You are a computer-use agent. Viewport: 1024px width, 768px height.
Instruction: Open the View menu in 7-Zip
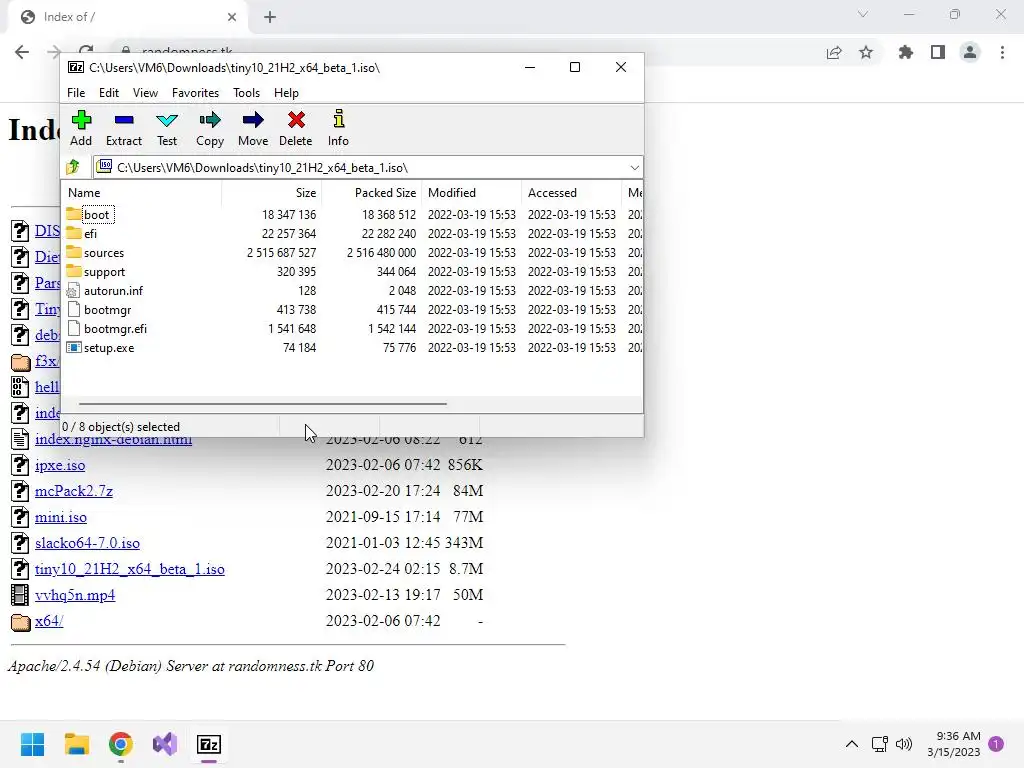[x=145, y=93]
